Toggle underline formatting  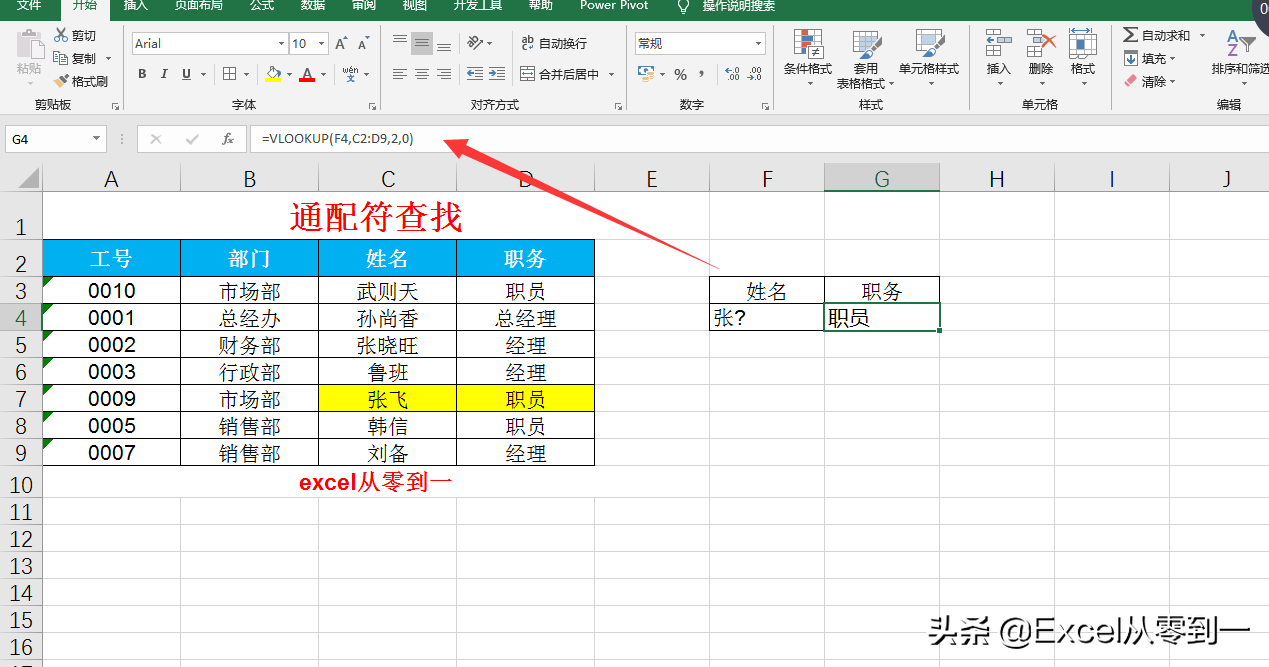coord(186,74)
